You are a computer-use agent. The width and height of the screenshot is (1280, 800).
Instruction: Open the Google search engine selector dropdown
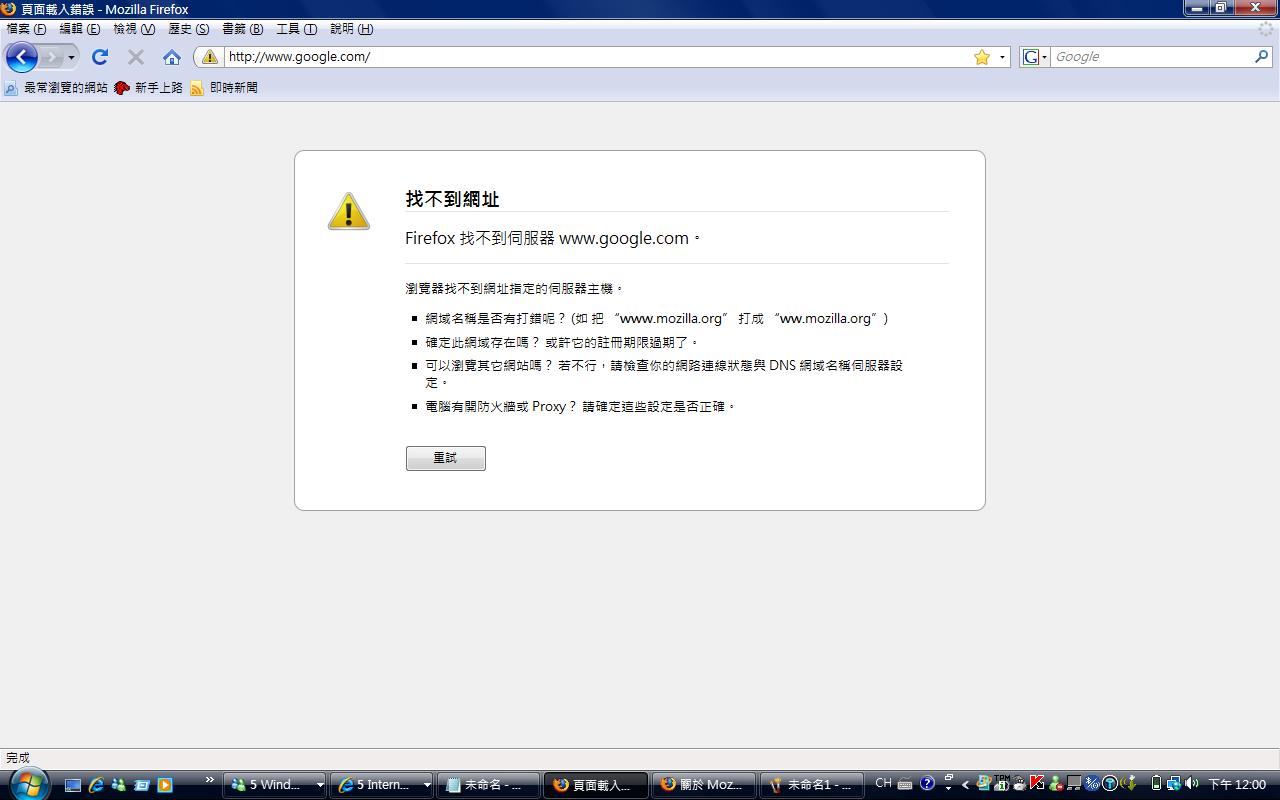1035,57
